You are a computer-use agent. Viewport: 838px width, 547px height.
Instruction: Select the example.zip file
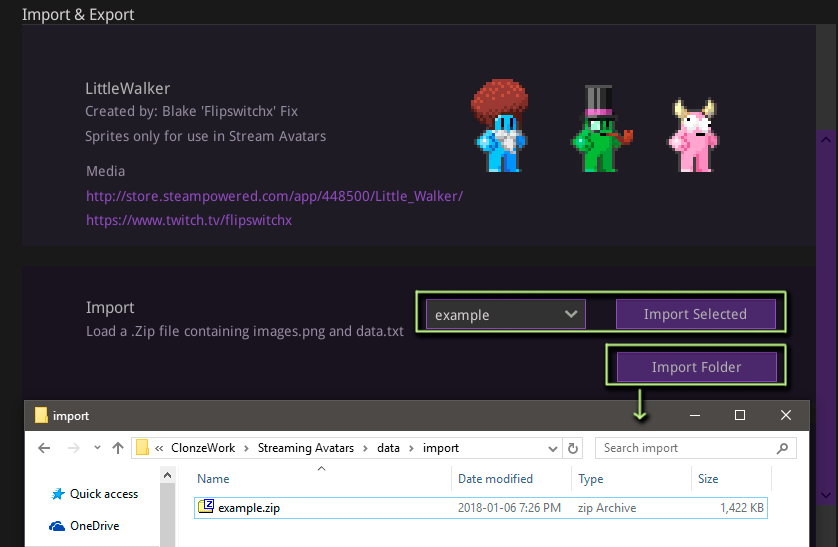coord(481,507)
